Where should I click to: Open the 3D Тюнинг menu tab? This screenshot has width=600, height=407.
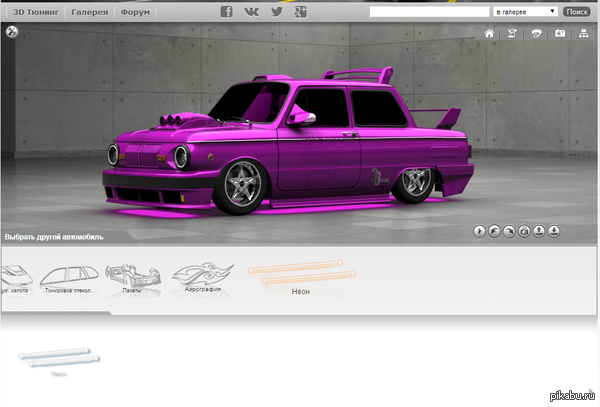(33, 12)
